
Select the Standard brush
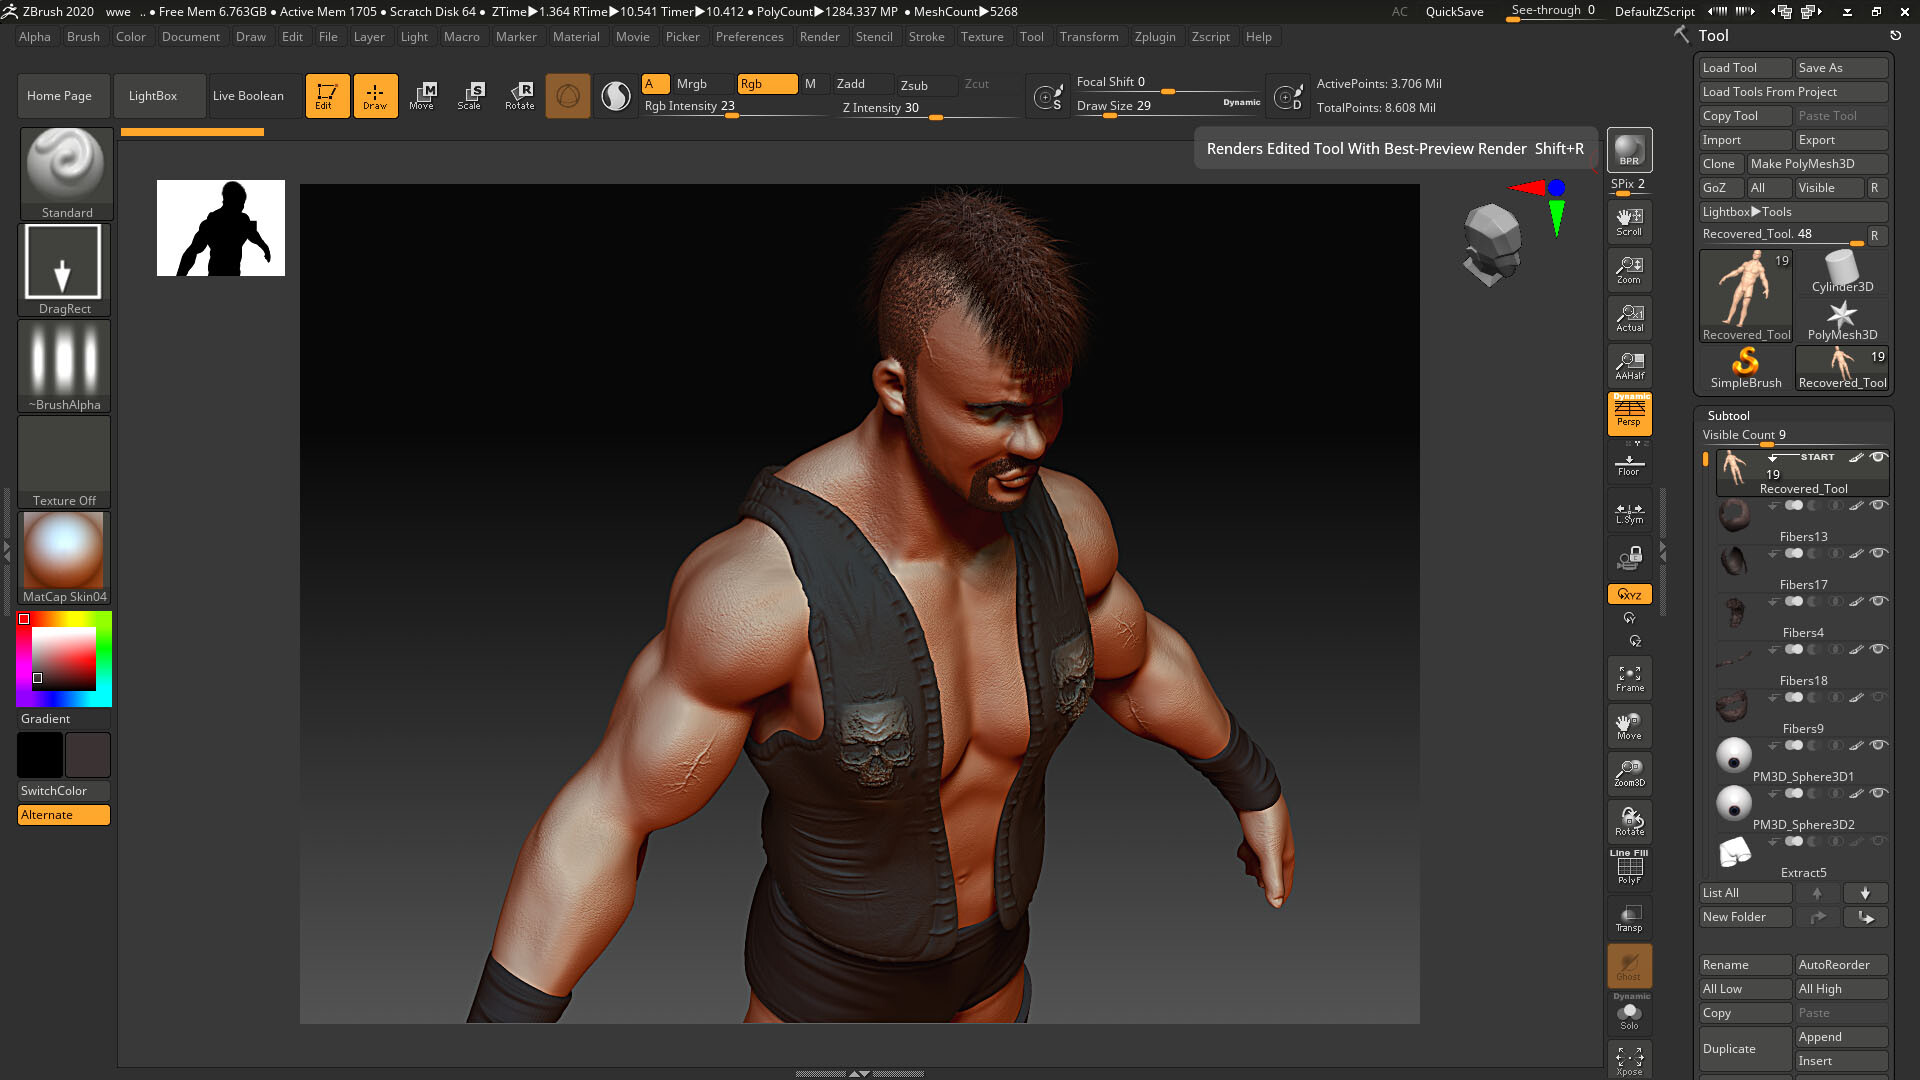(x=64, y=170)
